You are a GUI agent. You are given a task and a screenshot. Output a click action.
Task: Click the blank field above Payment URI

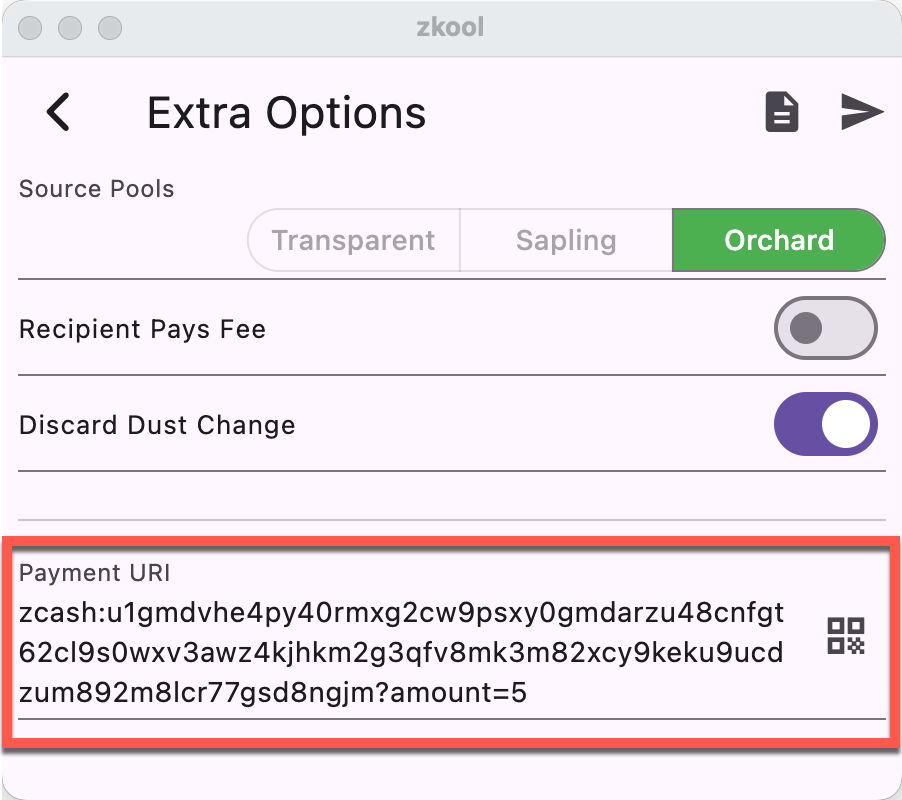tap(452, 496)
